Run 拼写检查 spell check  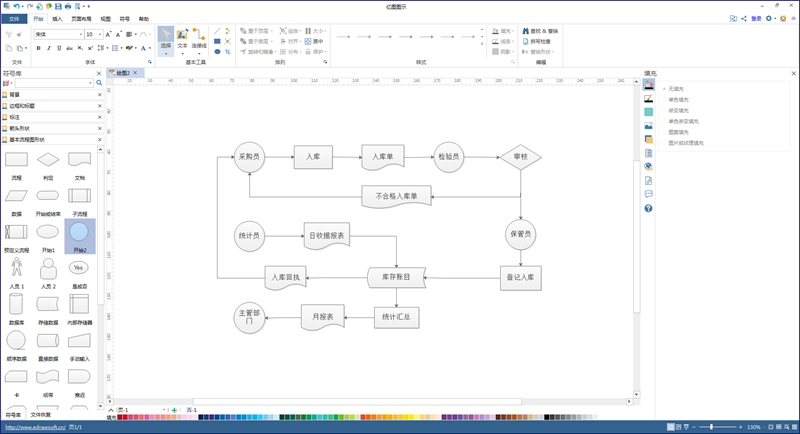(537, 41)
